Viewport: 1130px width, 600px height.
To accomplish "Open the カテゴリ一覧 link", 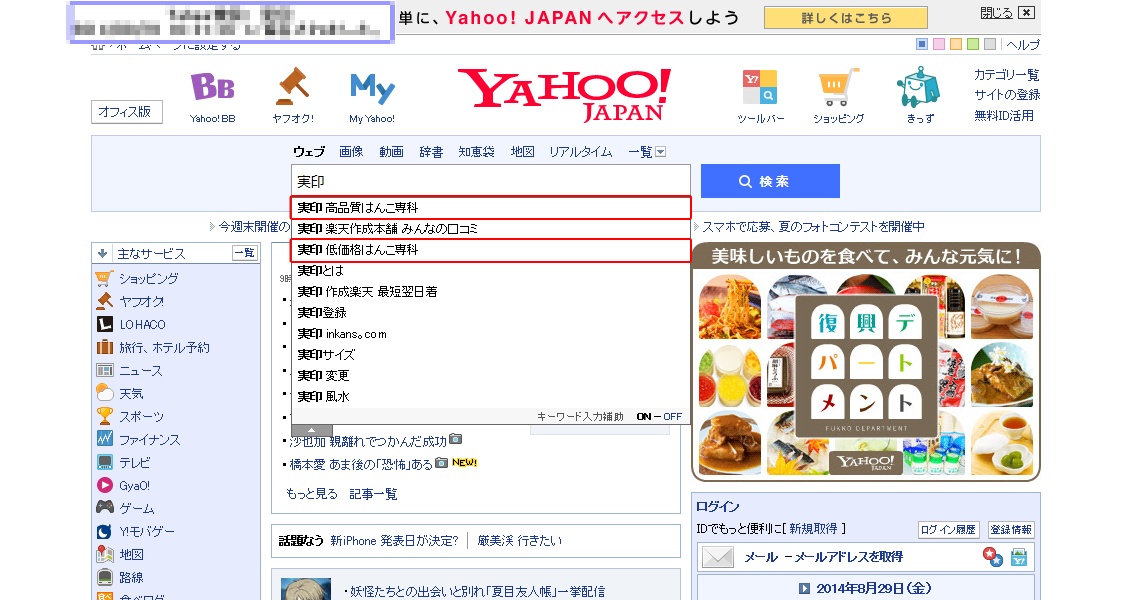I will 1007,75.
